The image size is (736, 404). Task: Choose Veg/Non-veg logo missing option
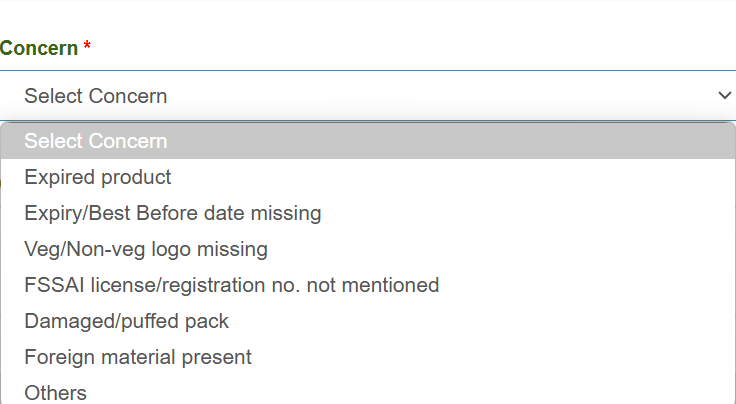point(146,249)
